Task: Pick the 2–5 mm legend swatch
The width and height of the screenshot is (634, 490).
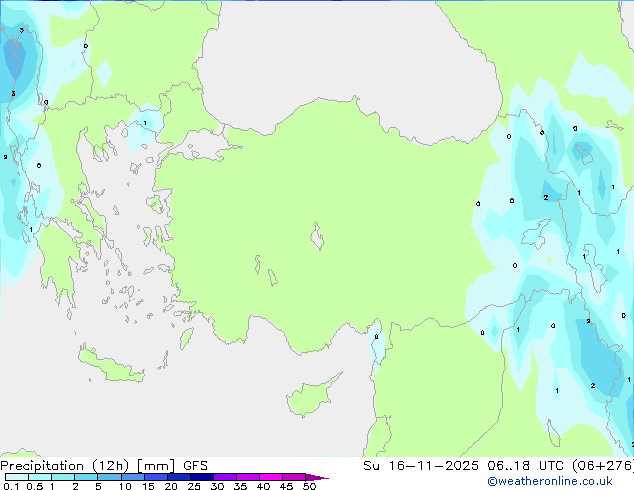Action: click(86, 477)
